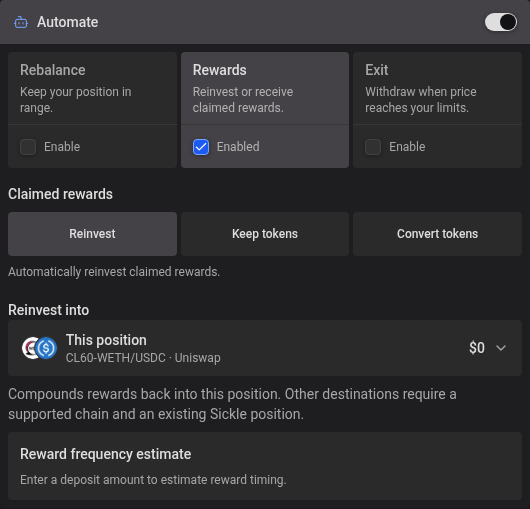
Task: Click the $0 position value
Action: point(477,348)
